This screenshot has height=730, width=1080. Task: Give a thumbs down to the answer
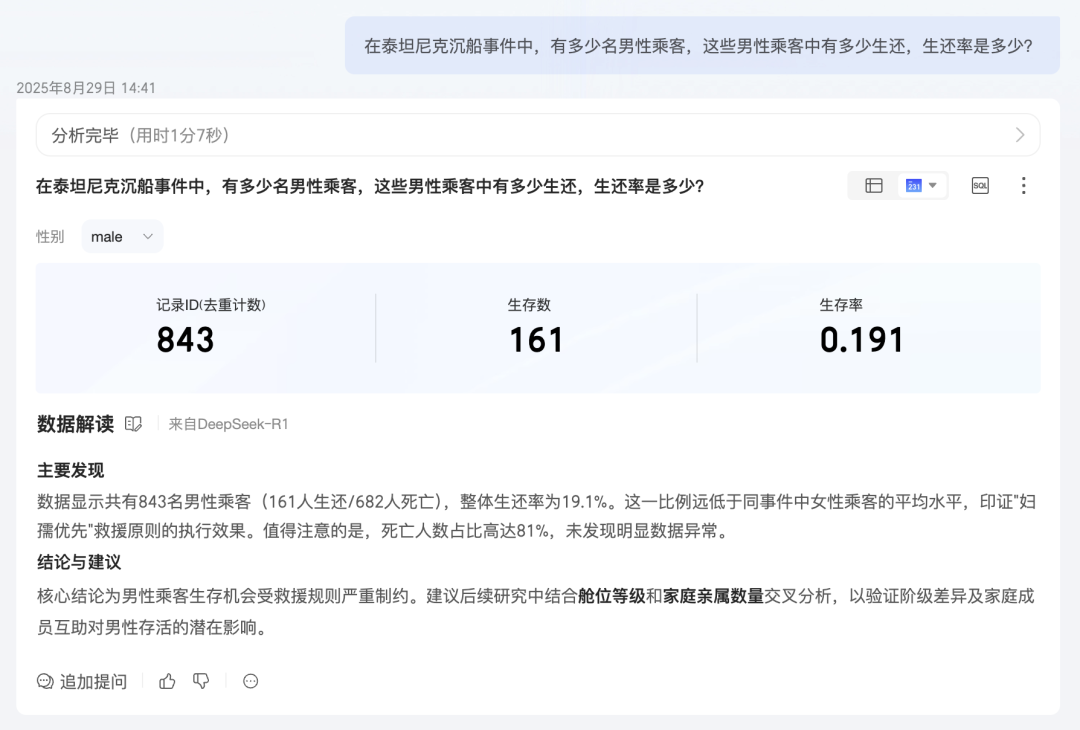click(x=201, y=682)
